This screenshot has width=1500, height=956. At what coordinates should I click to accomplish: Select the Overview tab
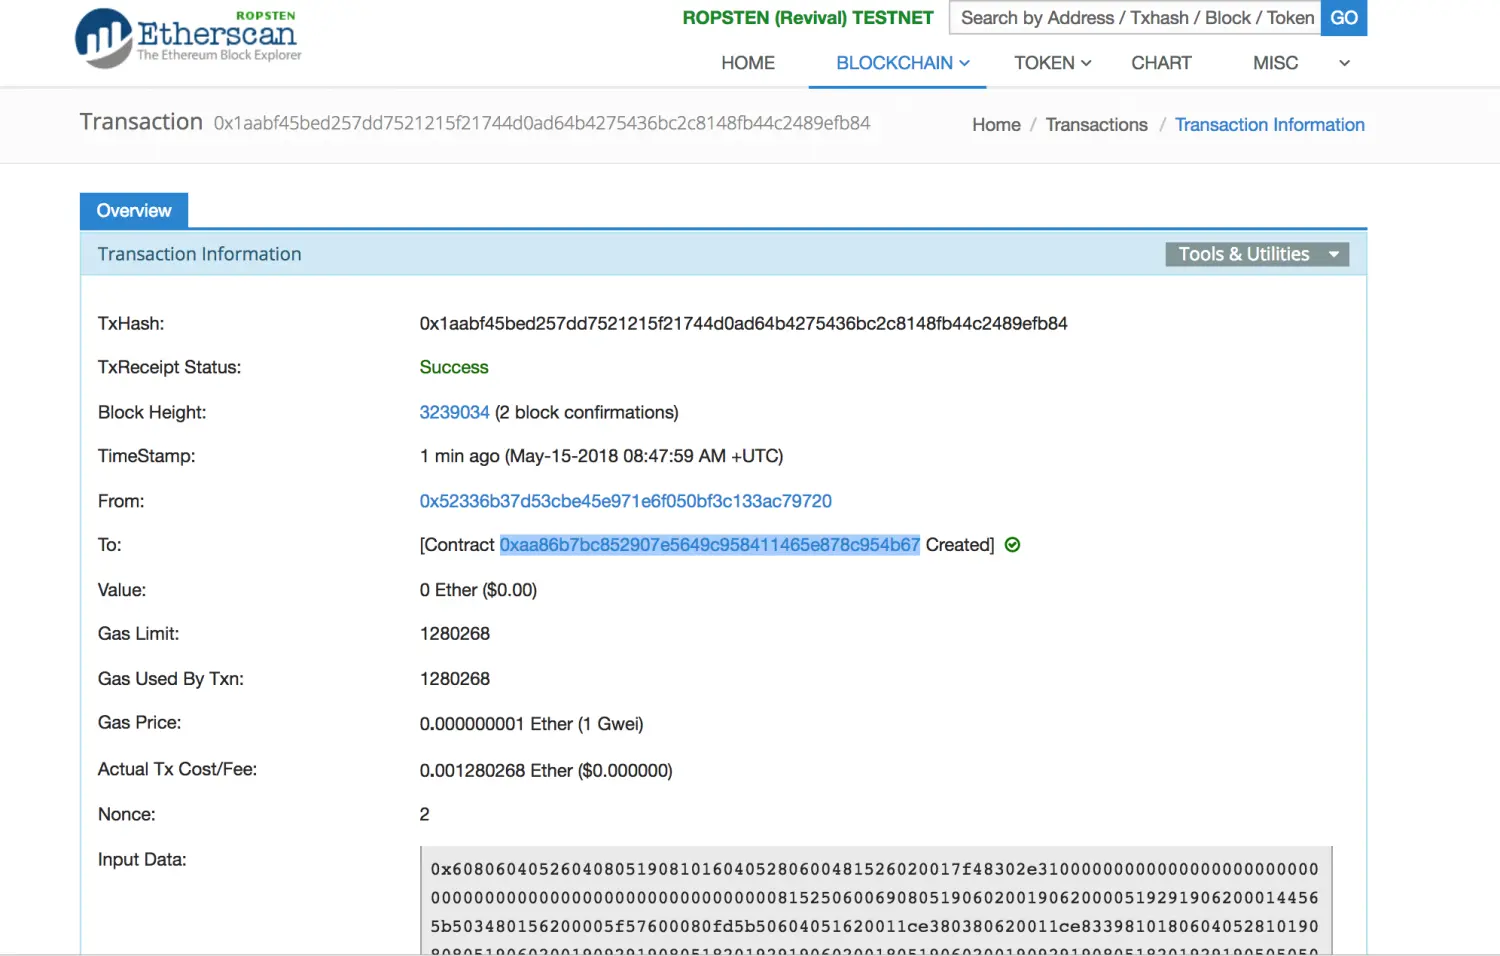(134, 211)
